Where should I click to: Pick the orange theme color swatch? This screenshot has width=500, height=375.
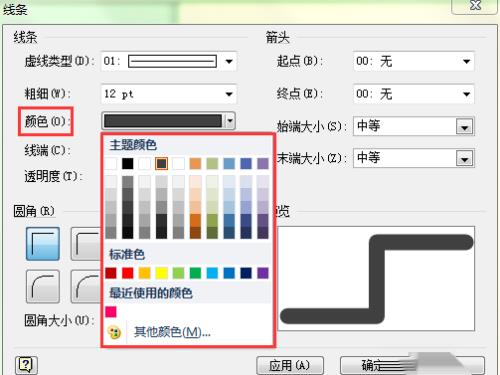click(x=195, y=164)
